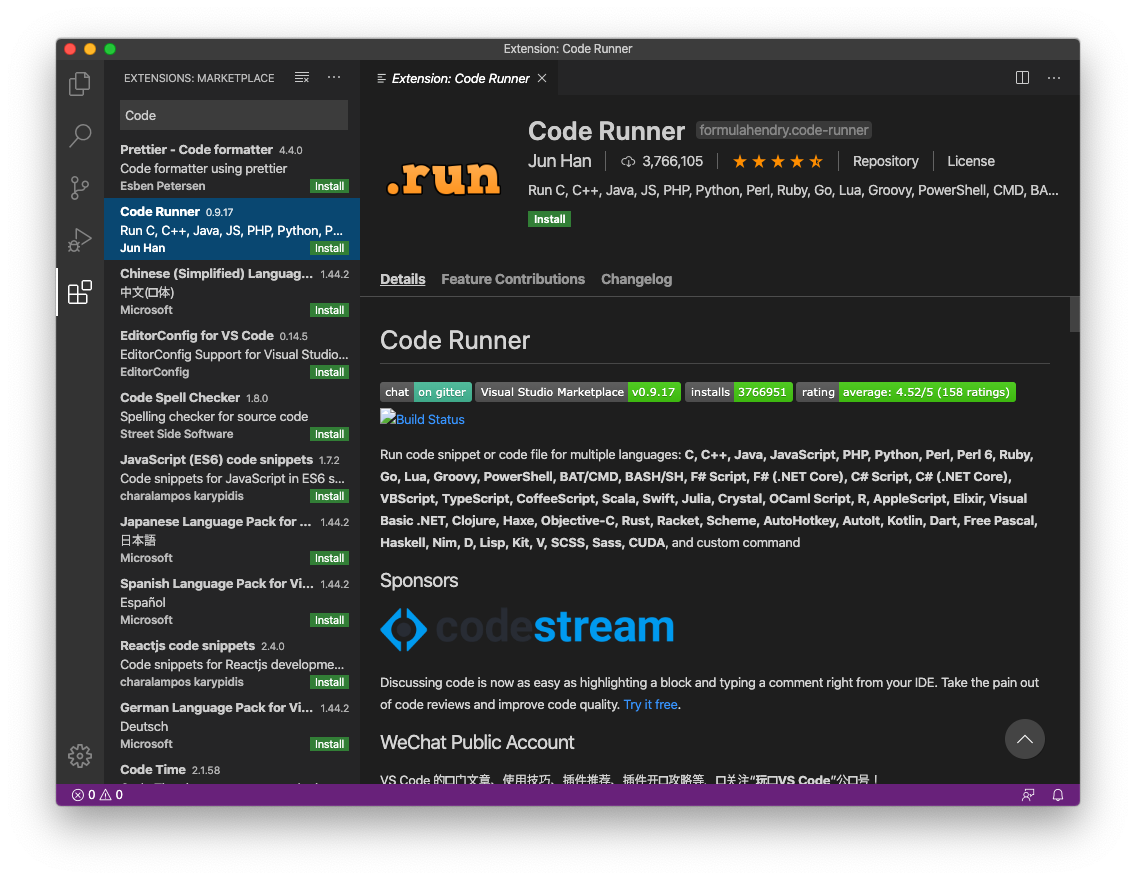Open the Extensions view in activity bar
This screenshot has width=1136, height=880.
[80, 292]
